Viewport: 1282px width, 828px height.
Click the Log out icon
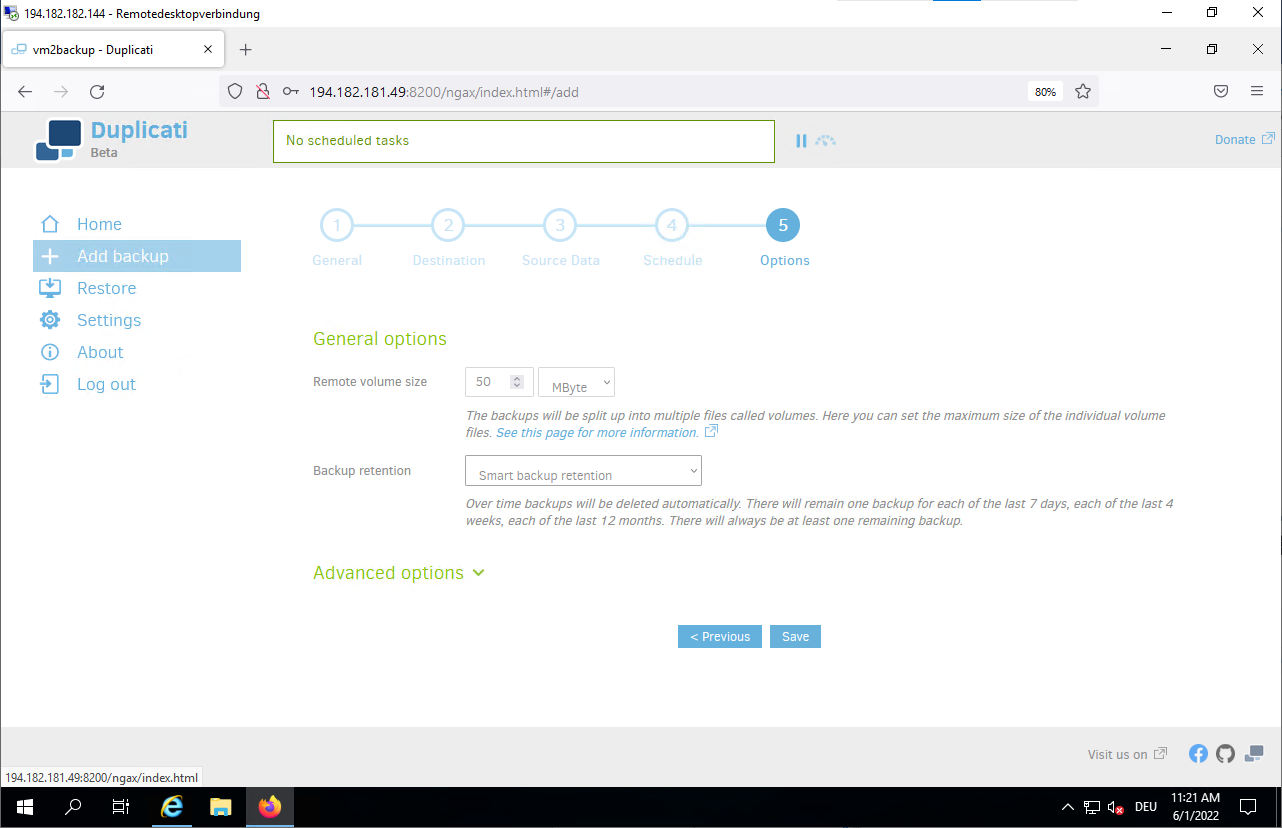pyautogui.click(x=50, y=384)
